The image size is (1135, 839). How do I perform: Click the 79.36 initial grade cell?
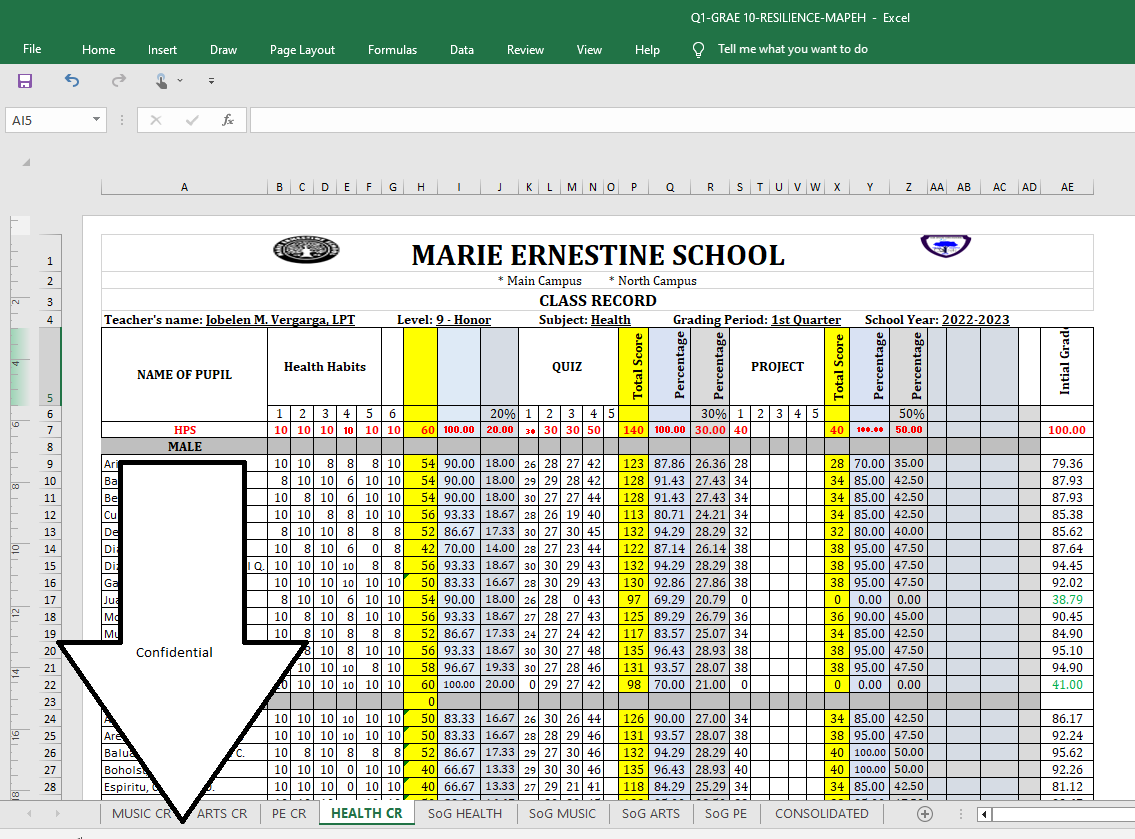point(1067,463)
